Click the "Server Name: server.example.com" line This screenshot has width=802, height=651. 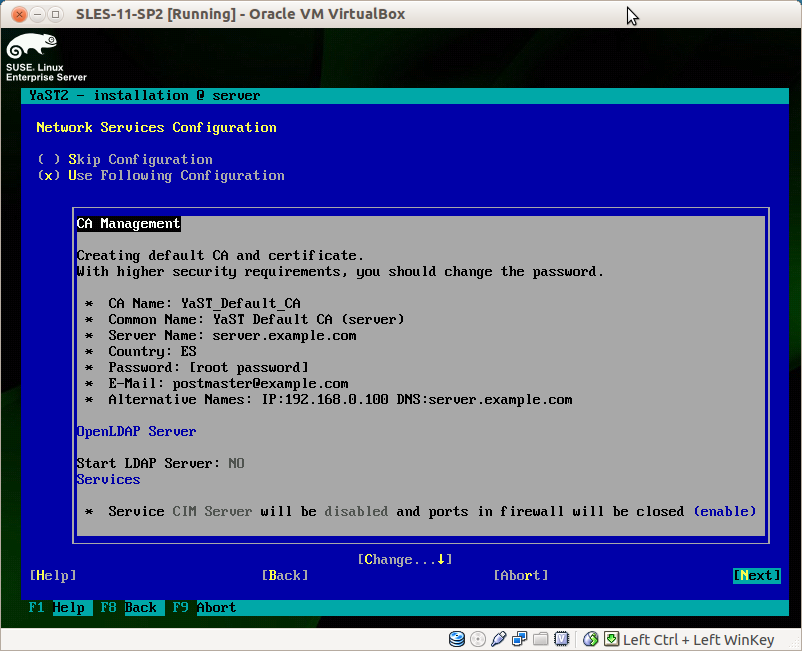pyautogui.click(x=232, y=335)
